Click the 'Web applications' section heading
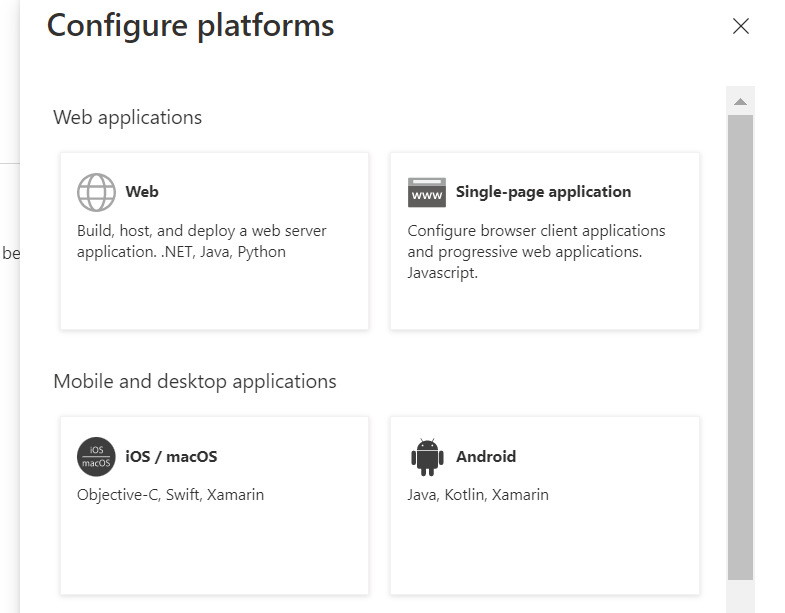785x613 pixels. tap(127, 117)
